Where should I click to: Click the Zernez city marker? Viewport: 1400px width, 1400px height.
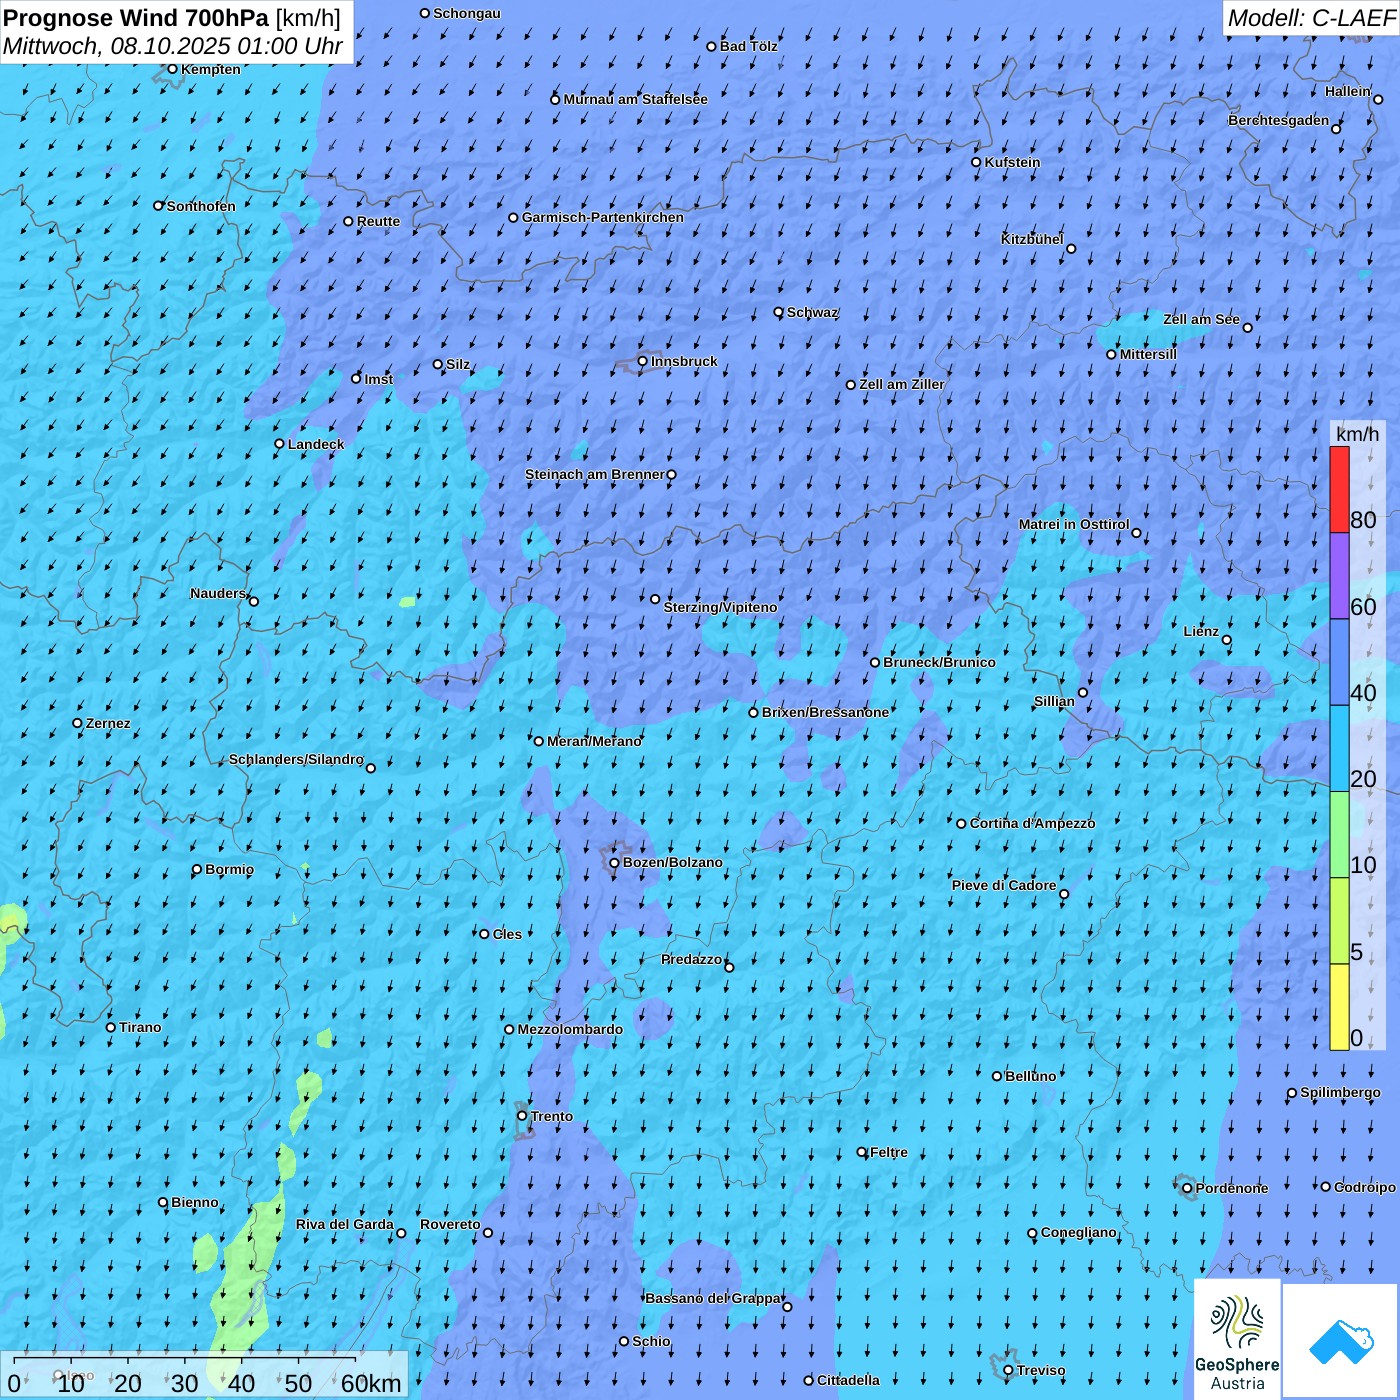(78, 723)
